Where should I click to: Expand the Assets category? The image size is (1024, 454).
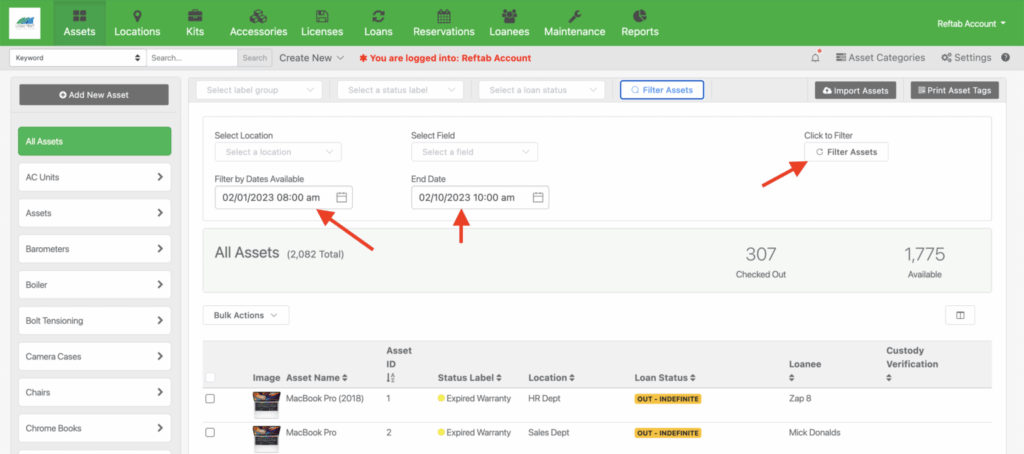click(95, 213)
